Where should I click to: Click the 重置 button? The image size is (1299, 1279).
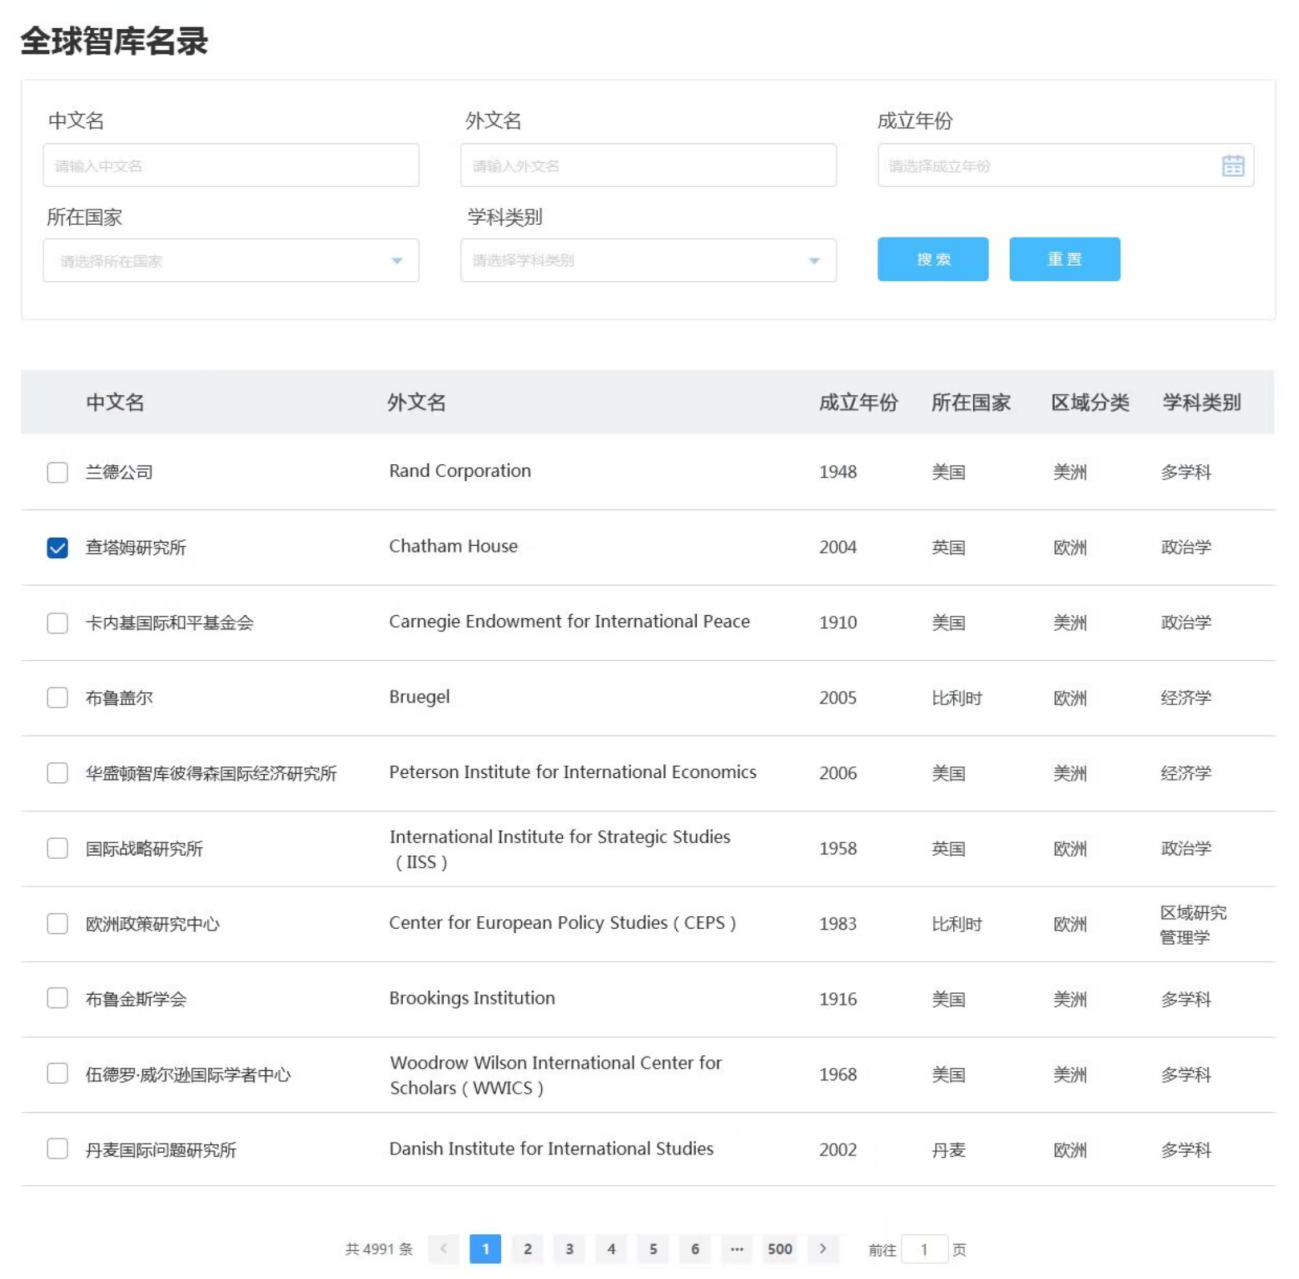tap(1064, 259)
